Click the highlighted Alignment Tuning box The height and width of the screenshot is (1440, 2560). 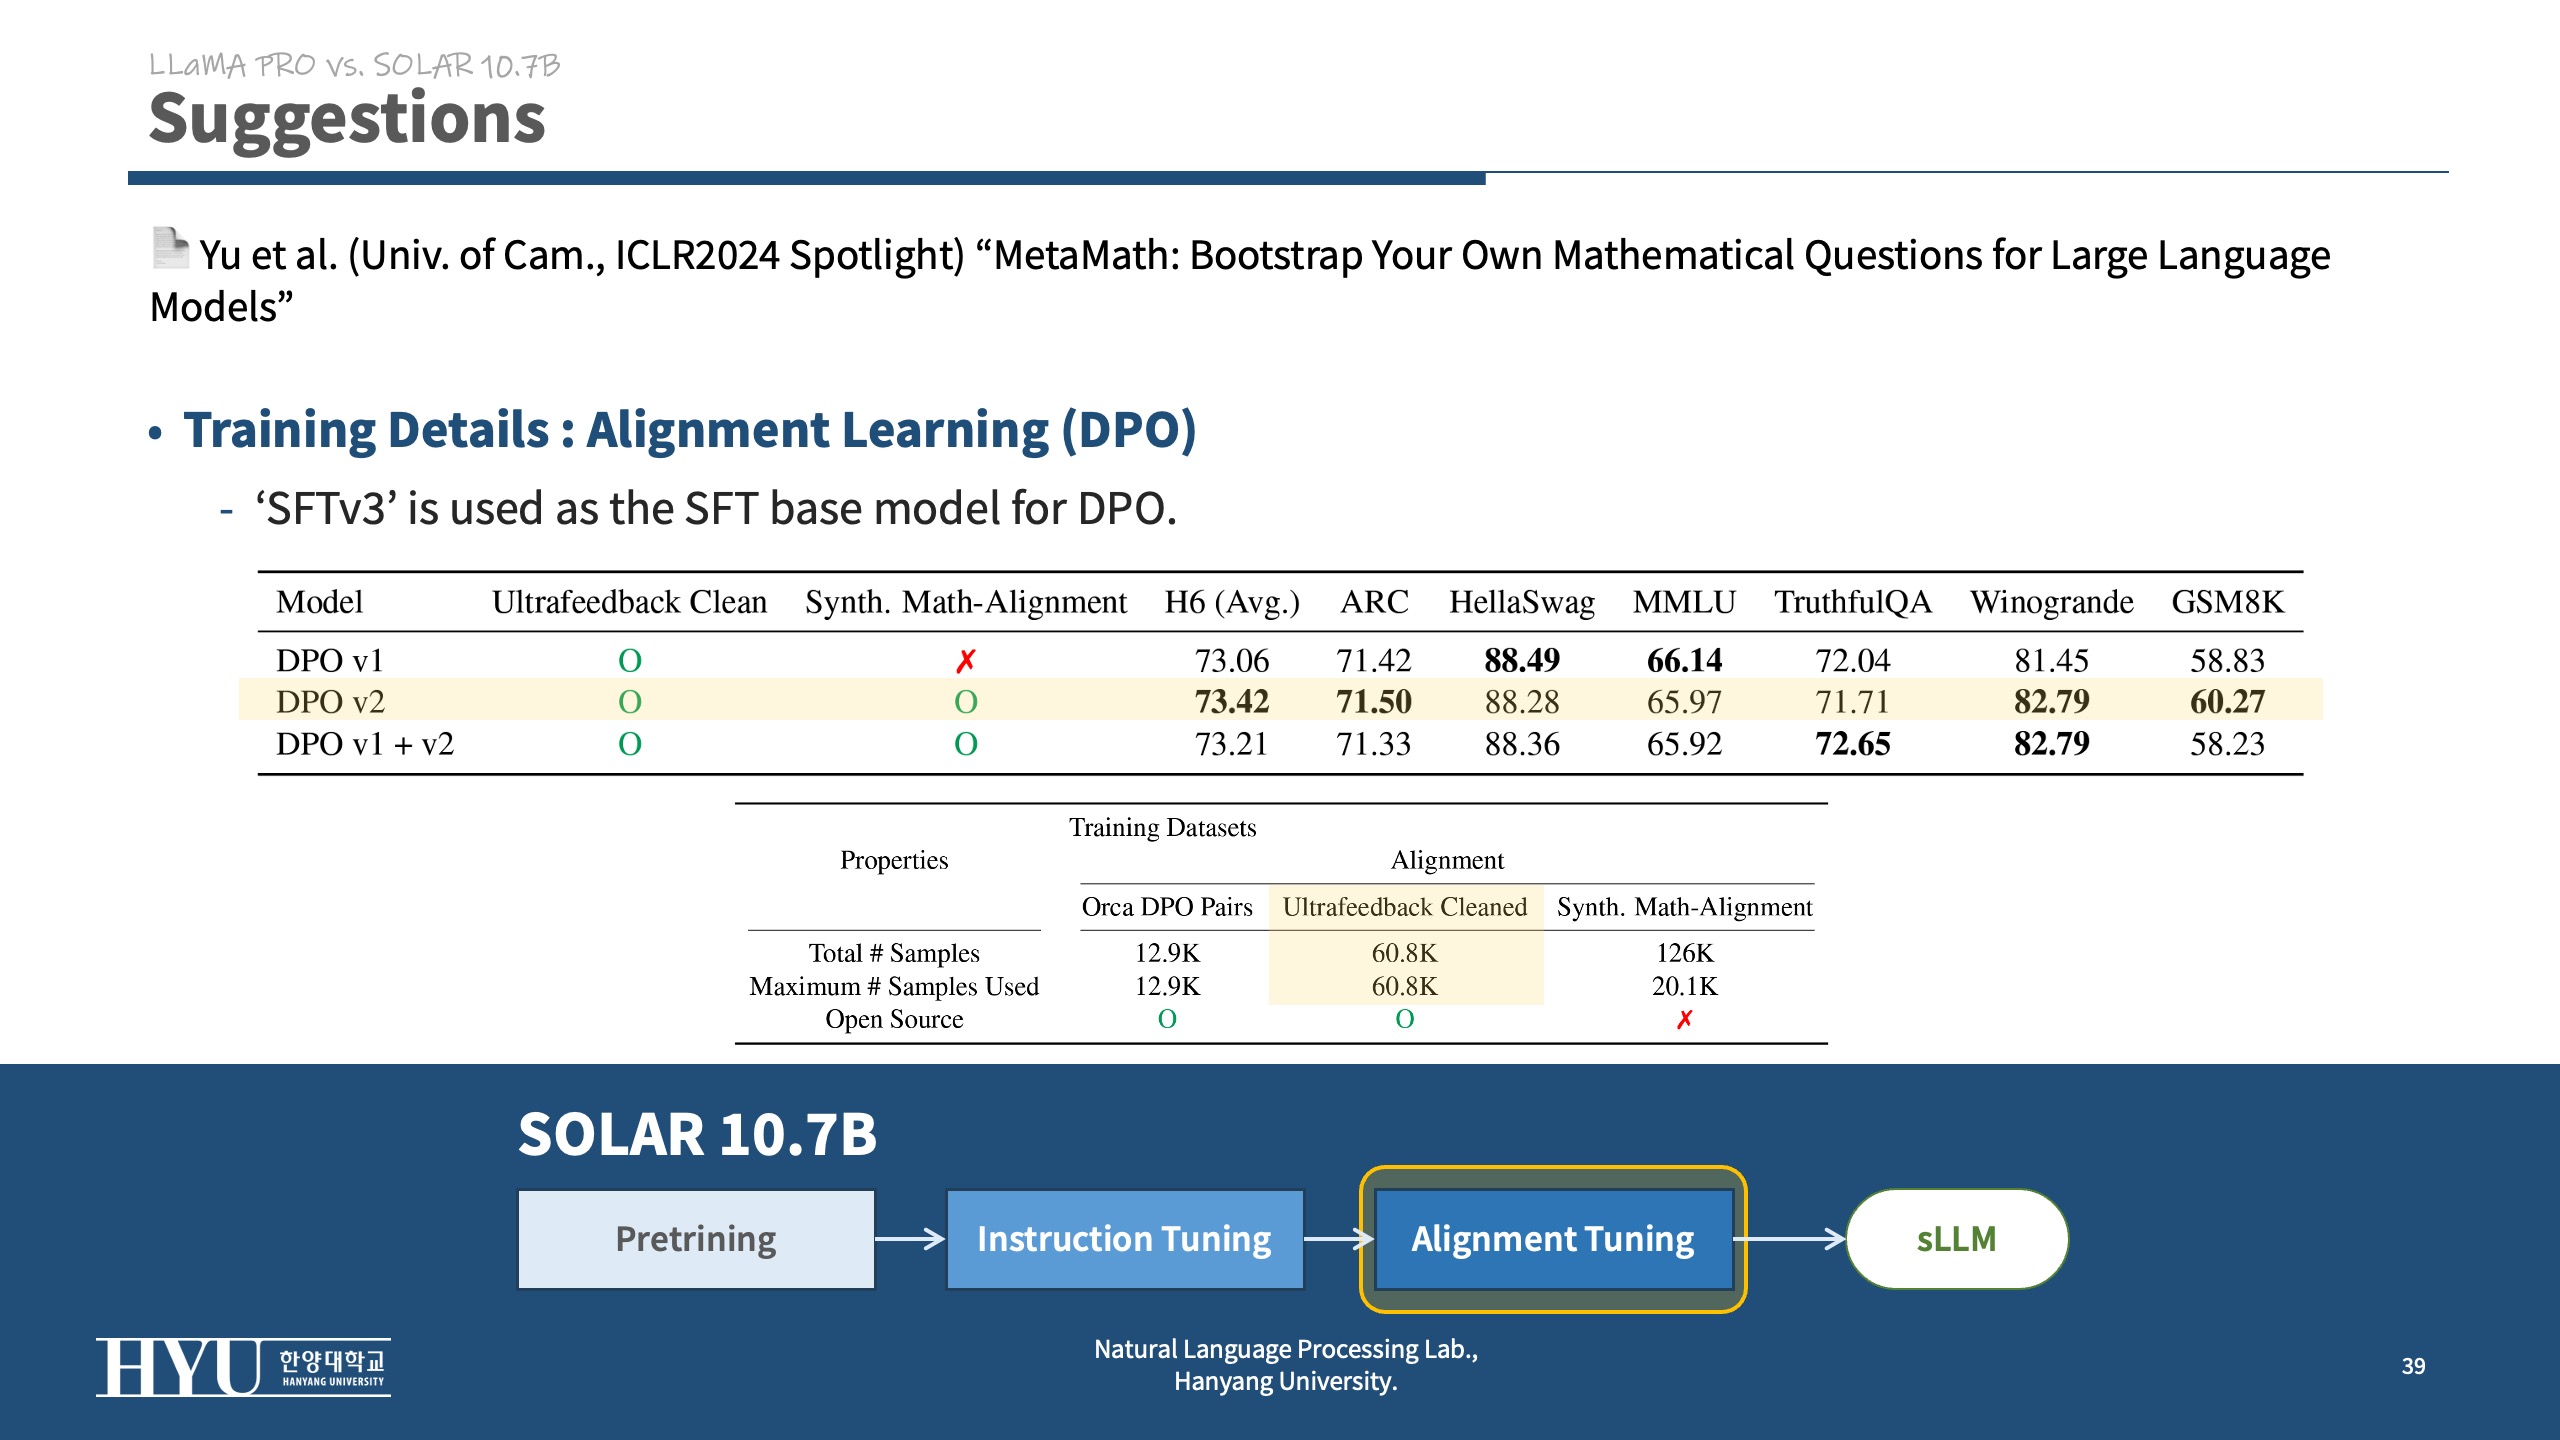tap(1552, 1239)
